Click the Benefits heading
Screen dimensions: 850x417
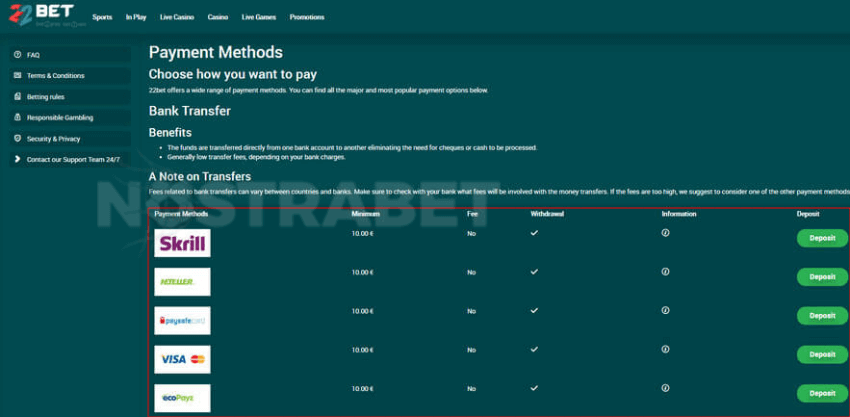click(x=170, y=133)
